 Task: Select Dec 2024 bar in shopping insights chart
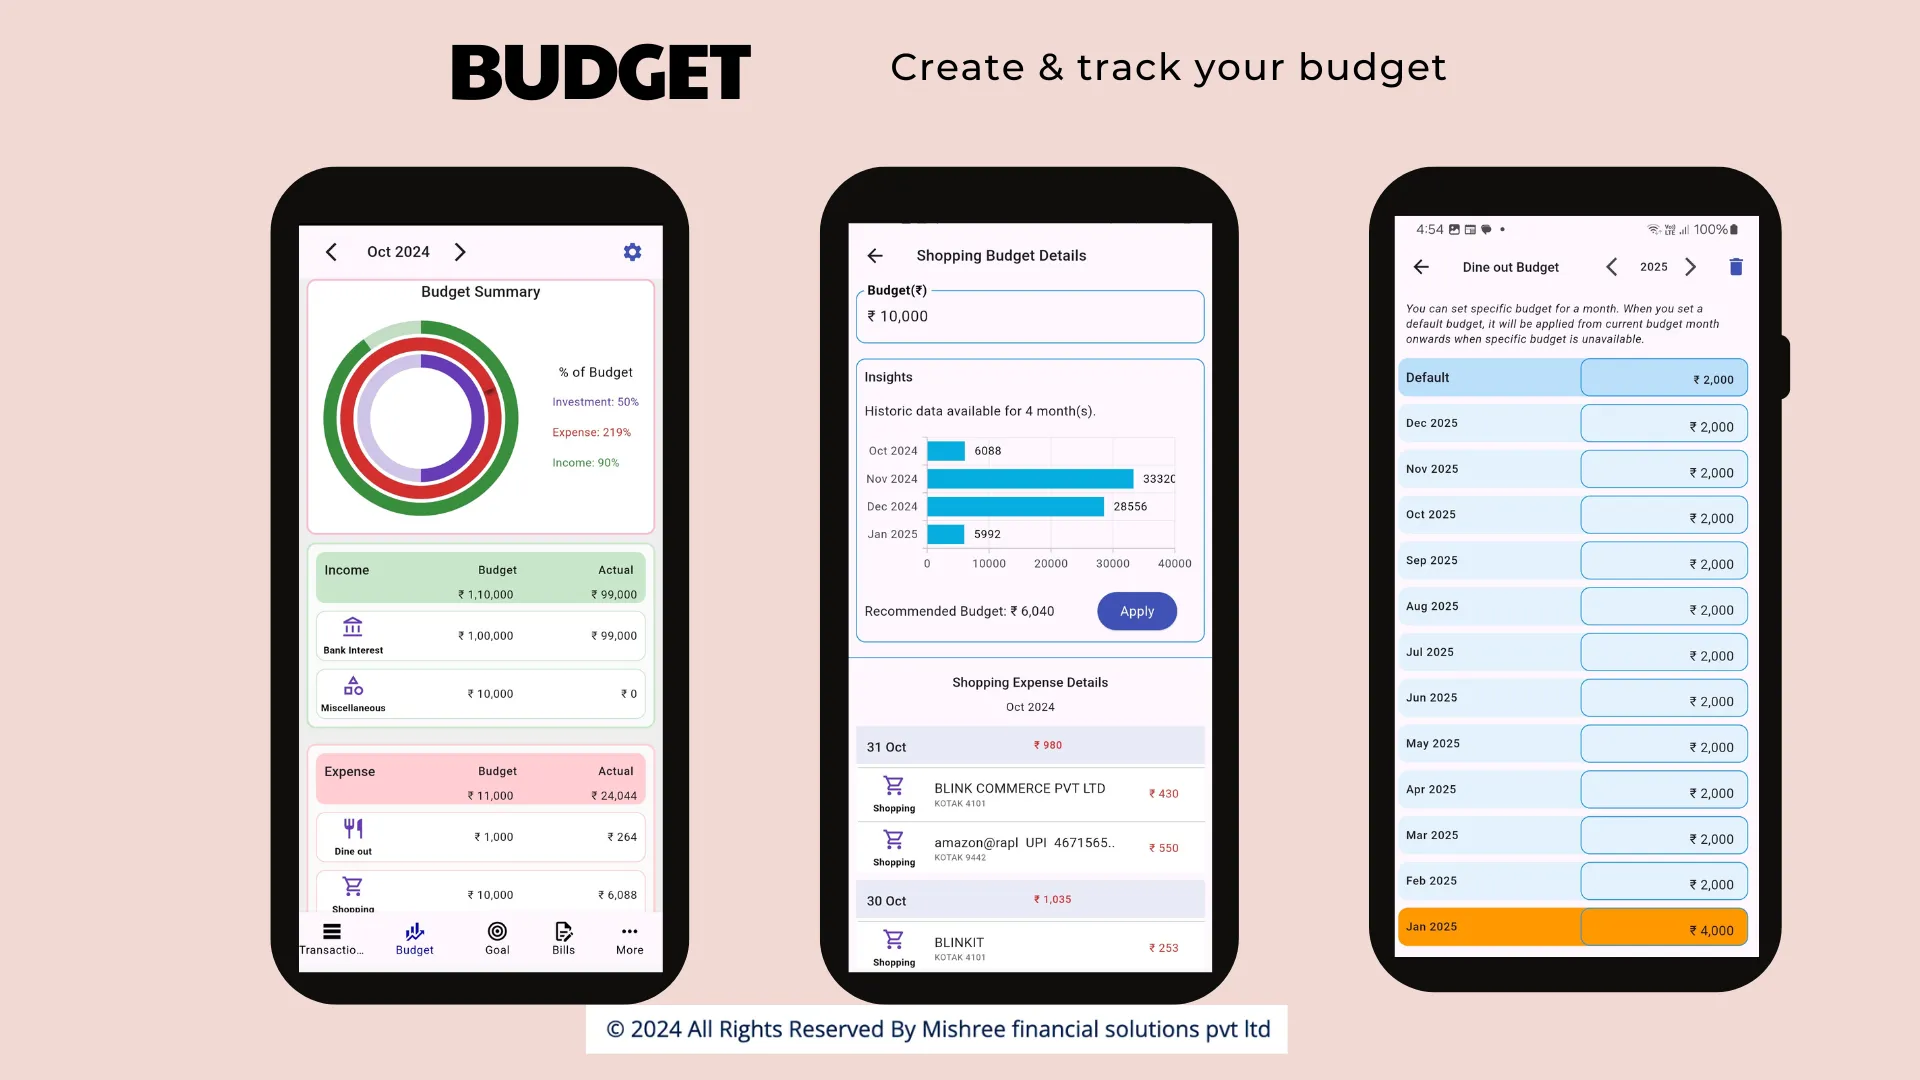click(1015, 505)
